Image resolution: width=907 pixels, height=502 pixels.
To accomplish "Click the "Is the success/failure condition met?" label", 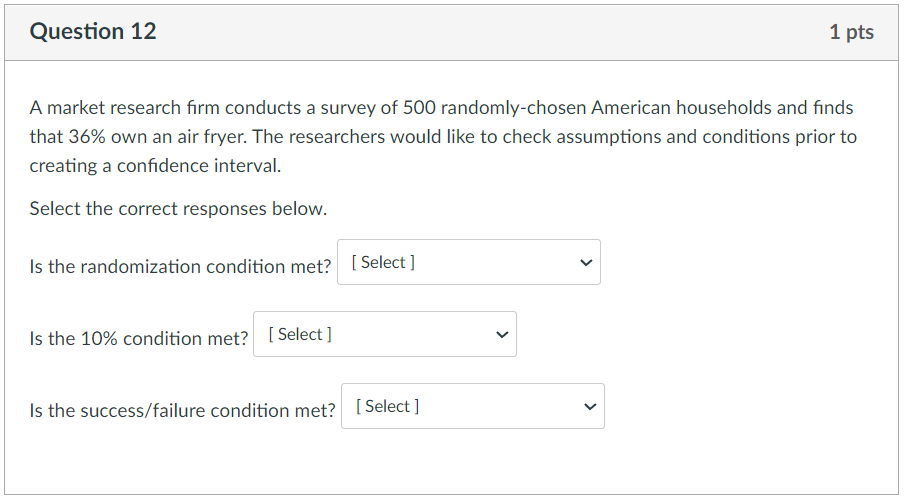I will 183,411.
